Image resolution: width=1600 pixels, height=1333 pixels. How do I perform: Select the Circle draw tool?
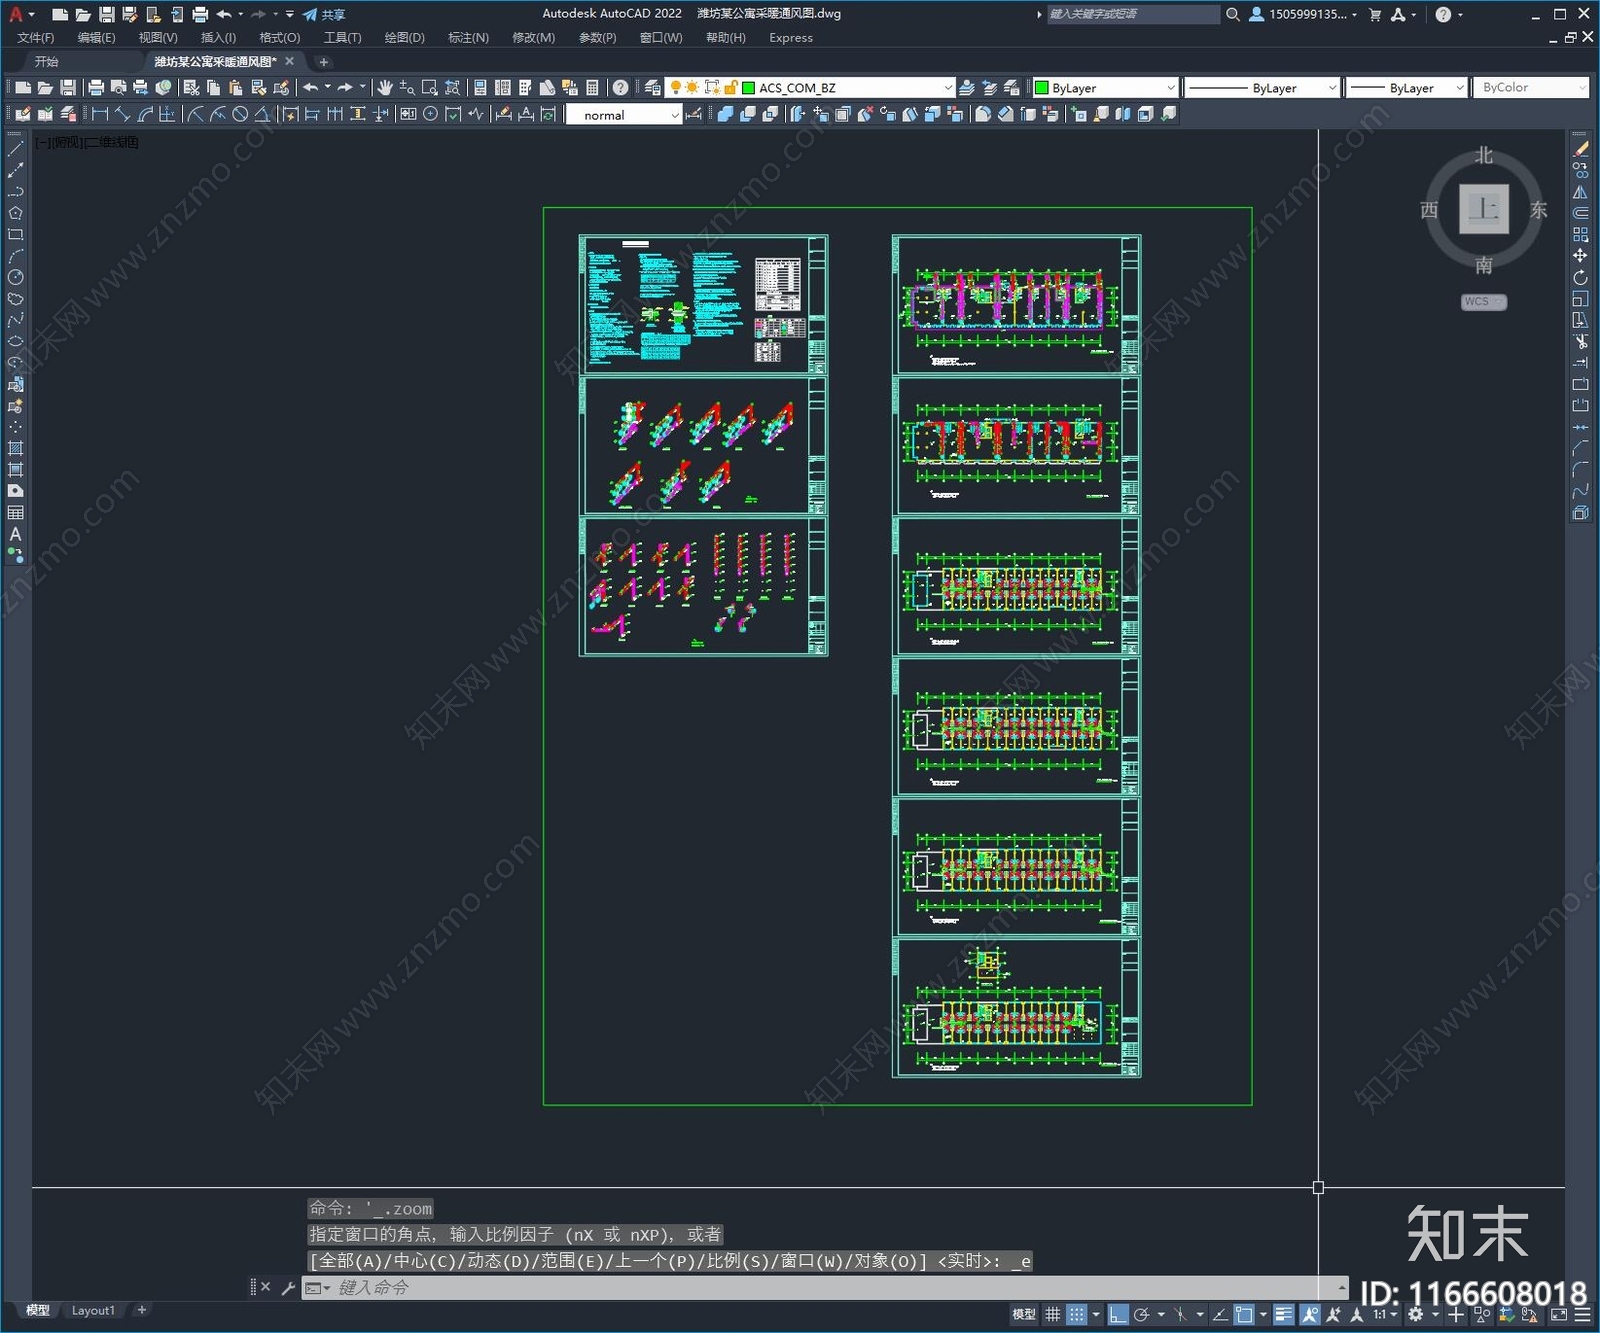pyautogui.click(x=15, y=277)
